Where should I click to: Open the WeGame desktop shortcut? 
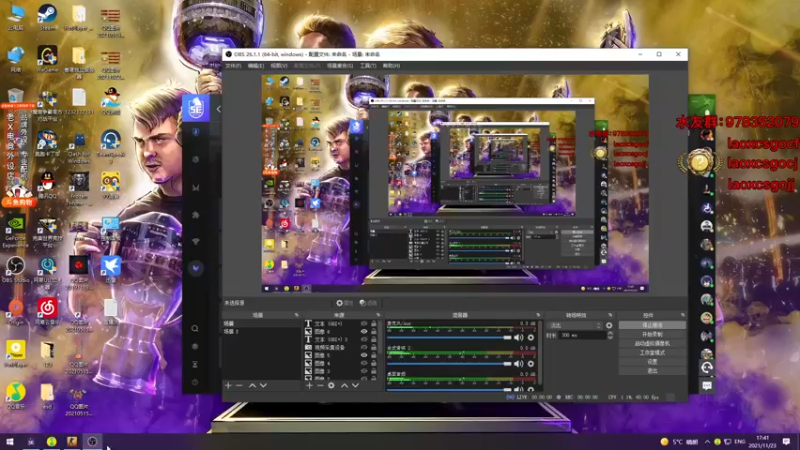(x=47, y=60)
